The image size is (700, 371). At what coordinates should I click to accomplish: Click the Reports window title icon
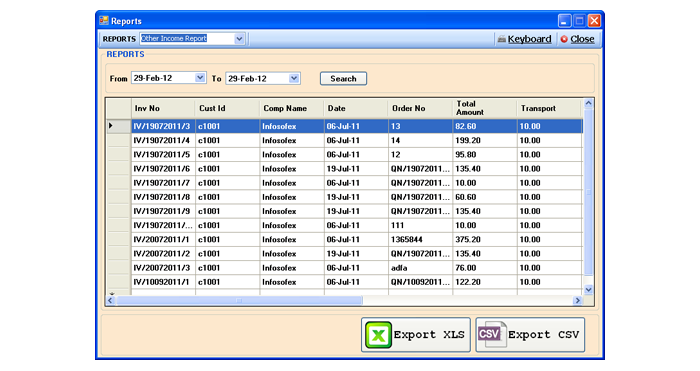point(104,21)
